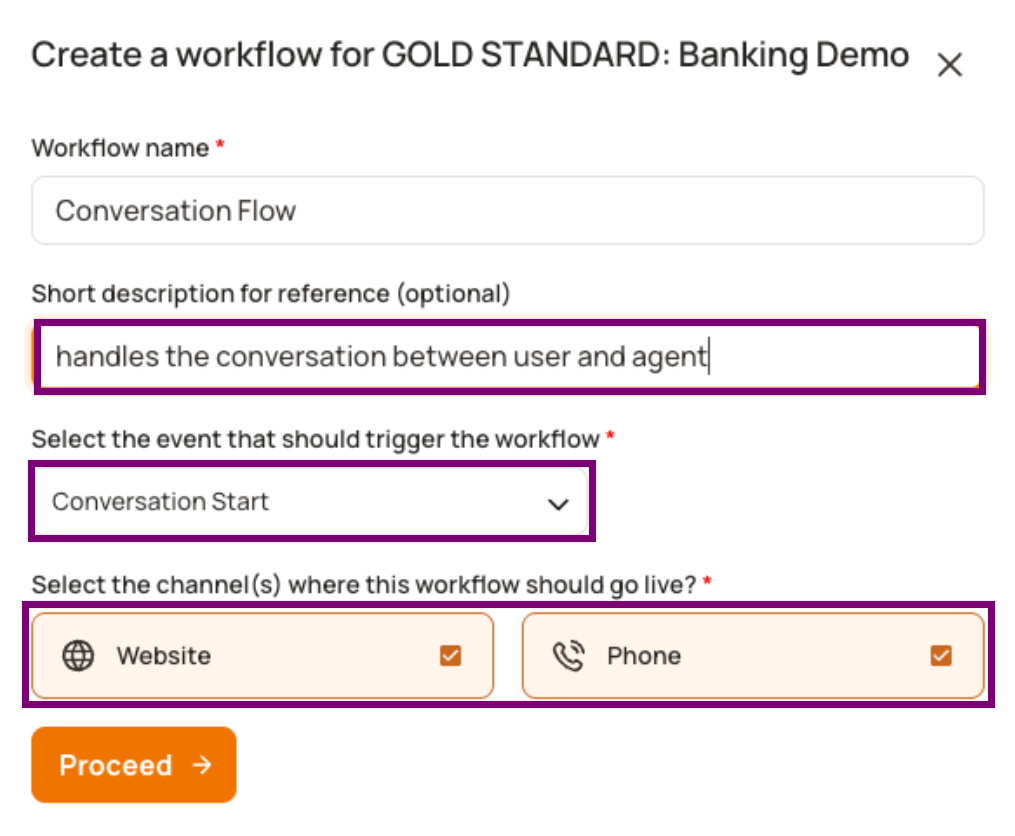The image size is (1015, 836).
Task: Click the Workflow name label
Action: tap(120, 148)
